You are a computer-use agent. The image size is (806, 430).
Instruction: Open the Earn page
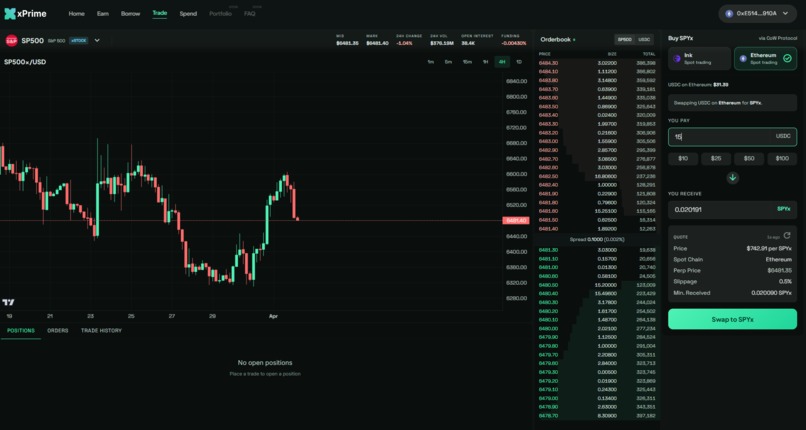click(103, 14)
